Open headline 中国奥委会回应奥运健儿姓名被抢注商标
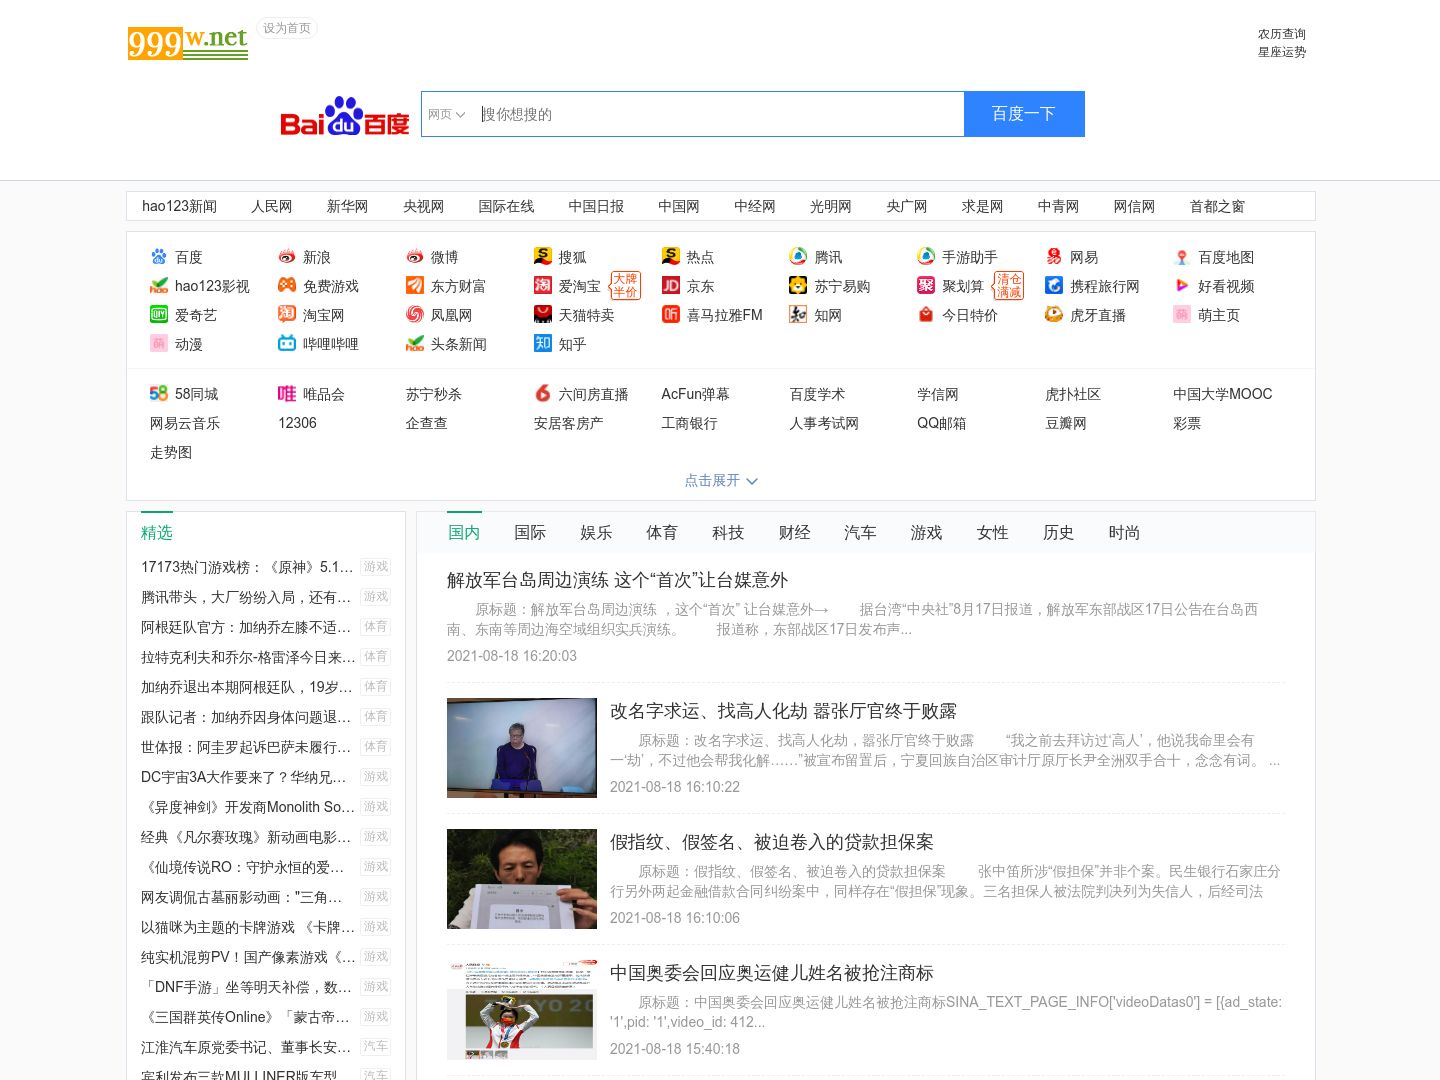 [772, 973]
